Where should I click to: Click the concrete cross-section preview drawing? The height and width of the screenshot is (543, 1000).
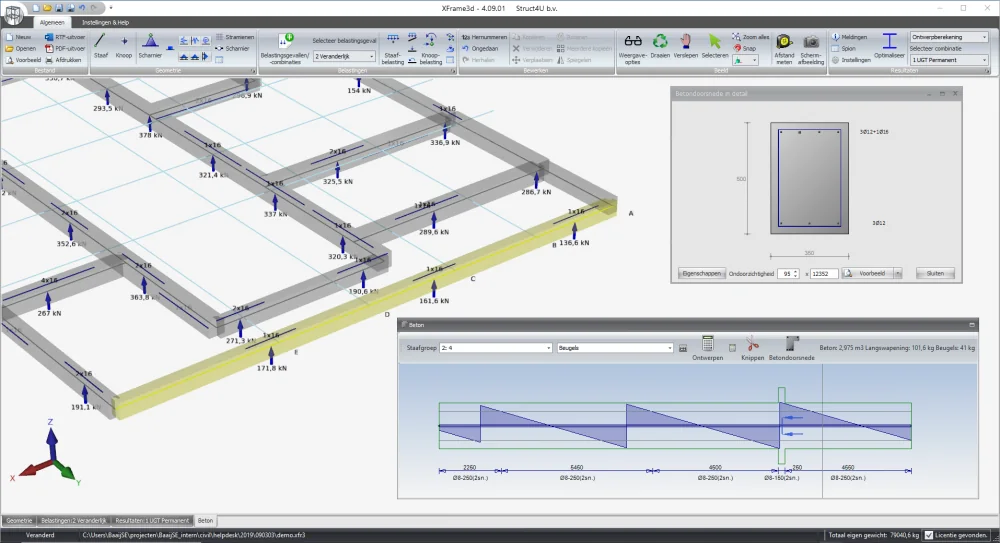click(x=809, y=178)
